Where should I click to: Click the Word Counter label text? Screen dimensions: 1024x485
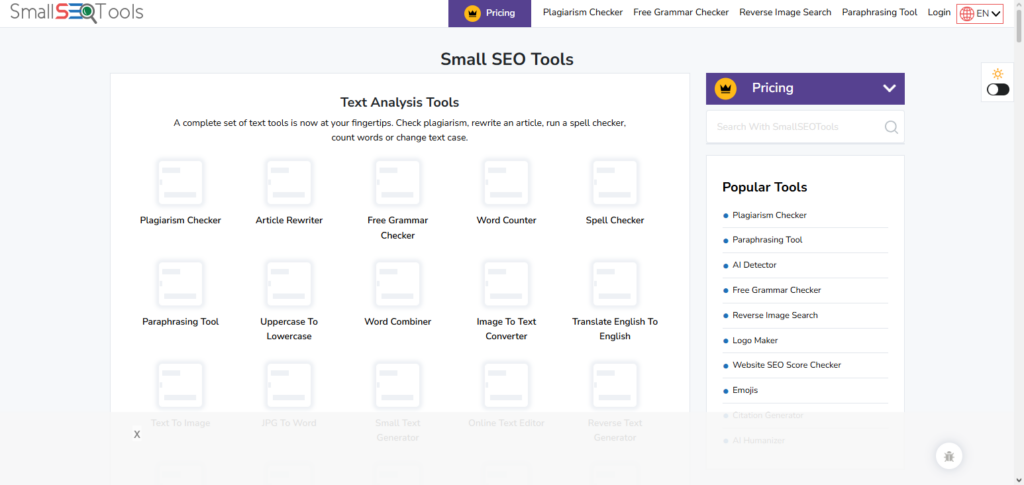click(x=506, y=221)
